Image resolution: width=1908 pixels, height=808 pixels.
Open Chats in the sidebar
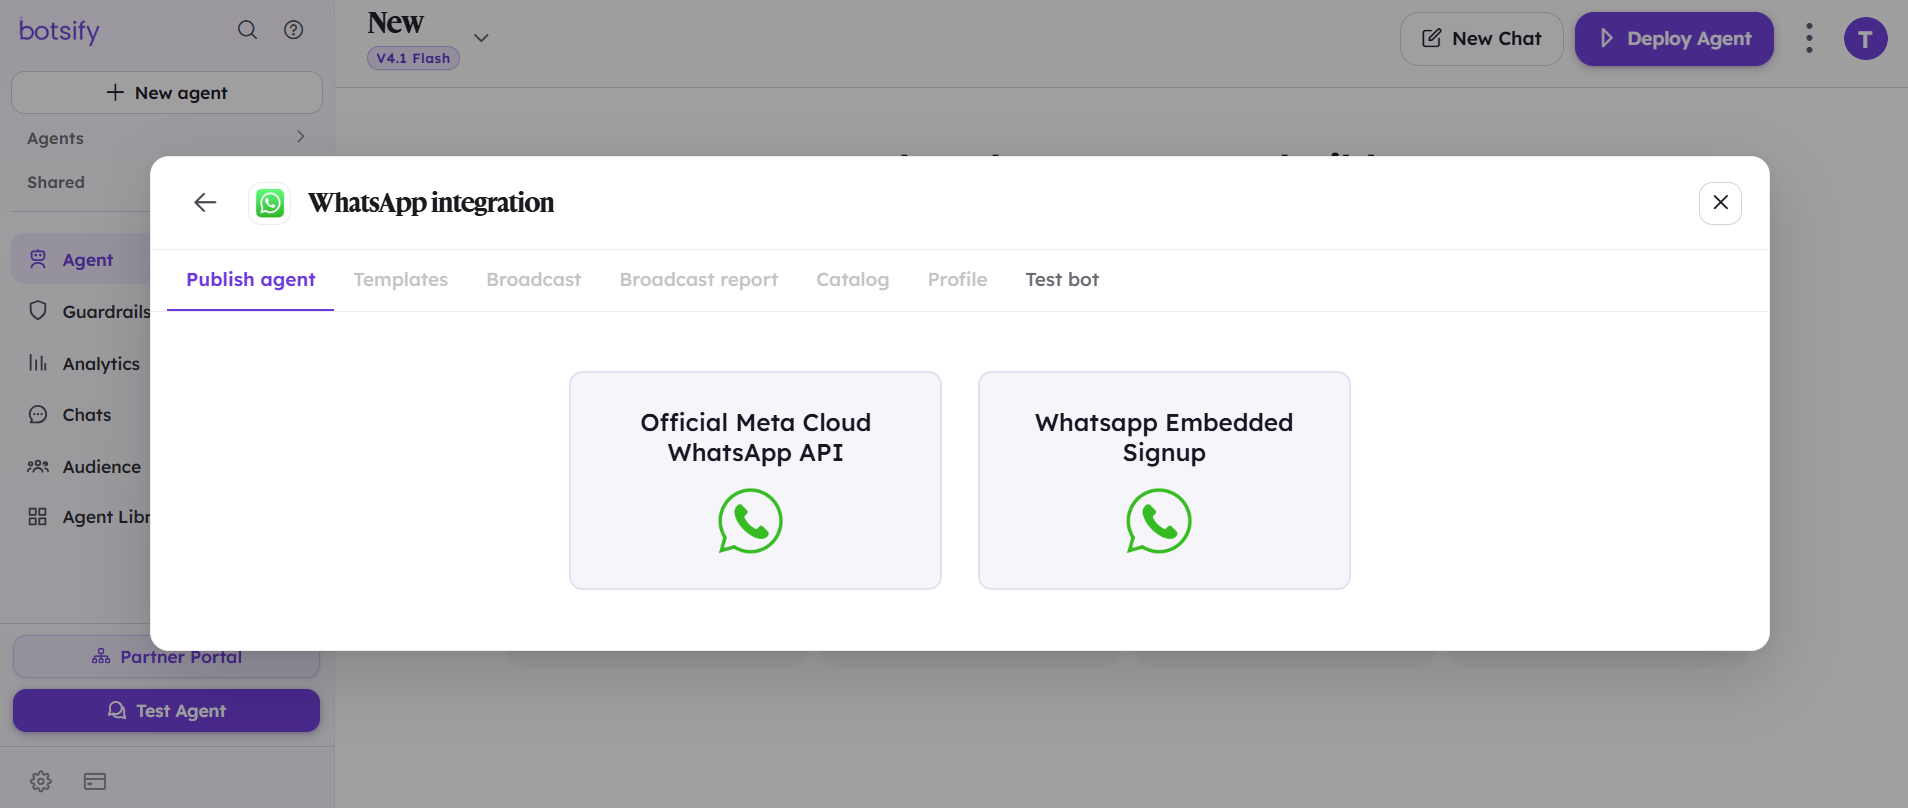(87, 415)
